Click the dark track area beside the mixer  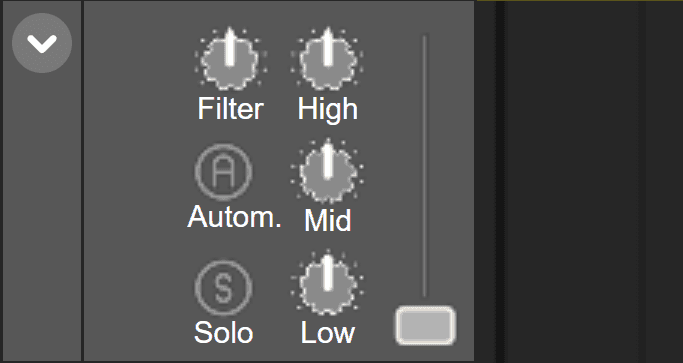(x=579, y=181)
